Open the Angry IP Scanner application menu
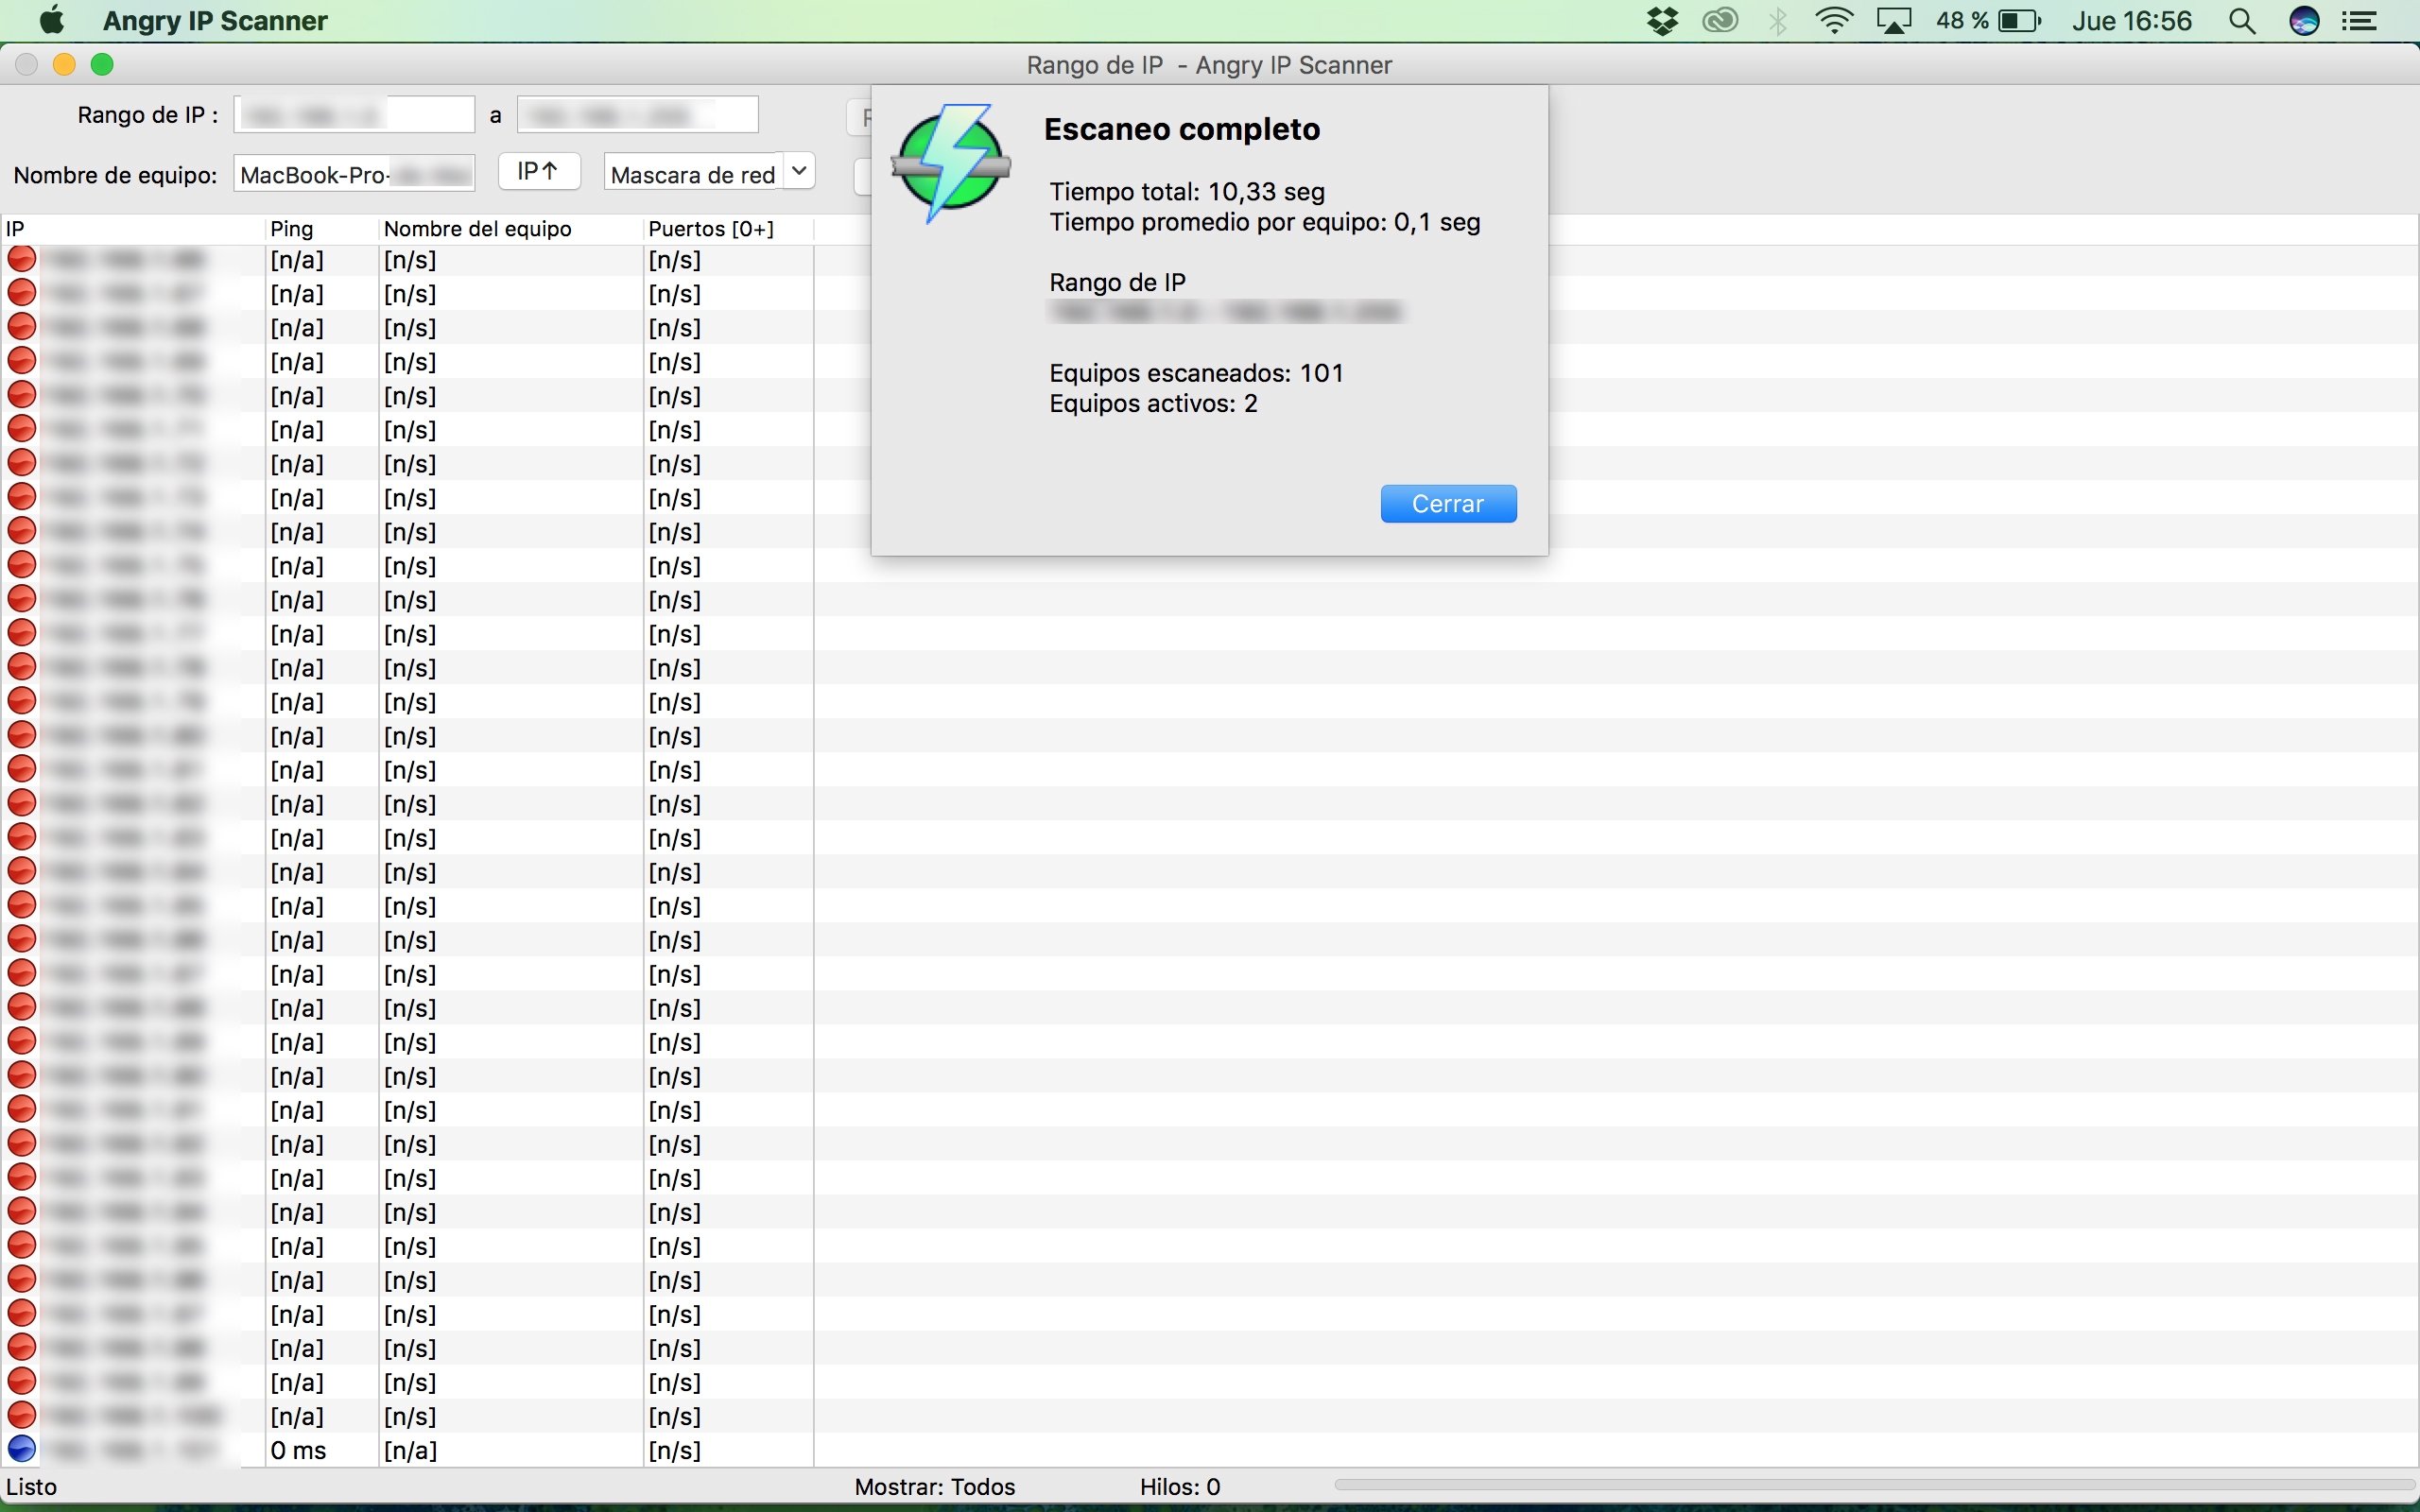Viewport: 2420px width, 1512px height. coord(215,20)
